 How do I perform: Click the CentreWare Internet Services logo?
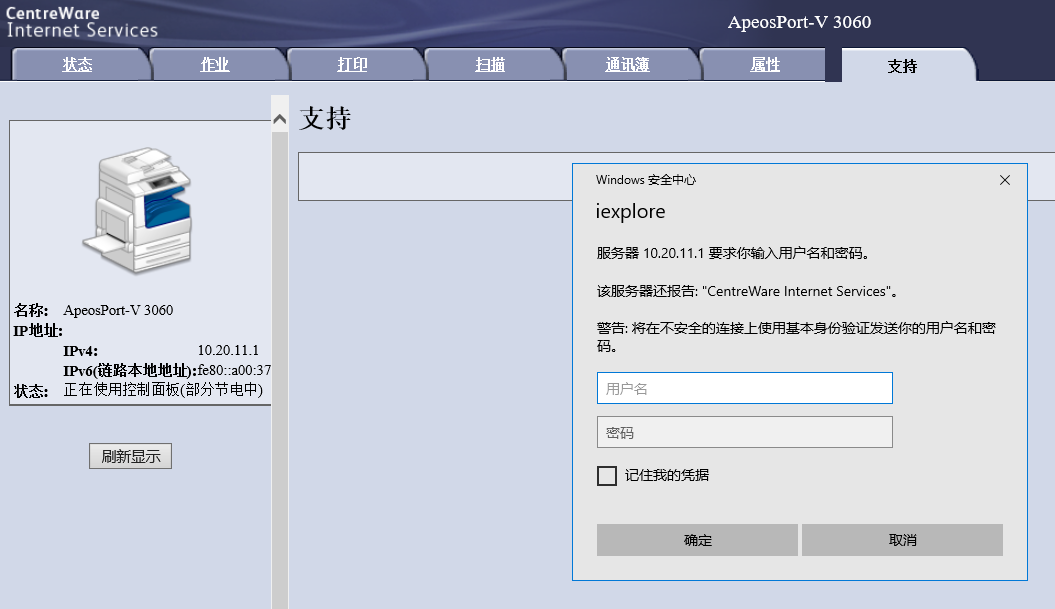click(x=80, y=23)
